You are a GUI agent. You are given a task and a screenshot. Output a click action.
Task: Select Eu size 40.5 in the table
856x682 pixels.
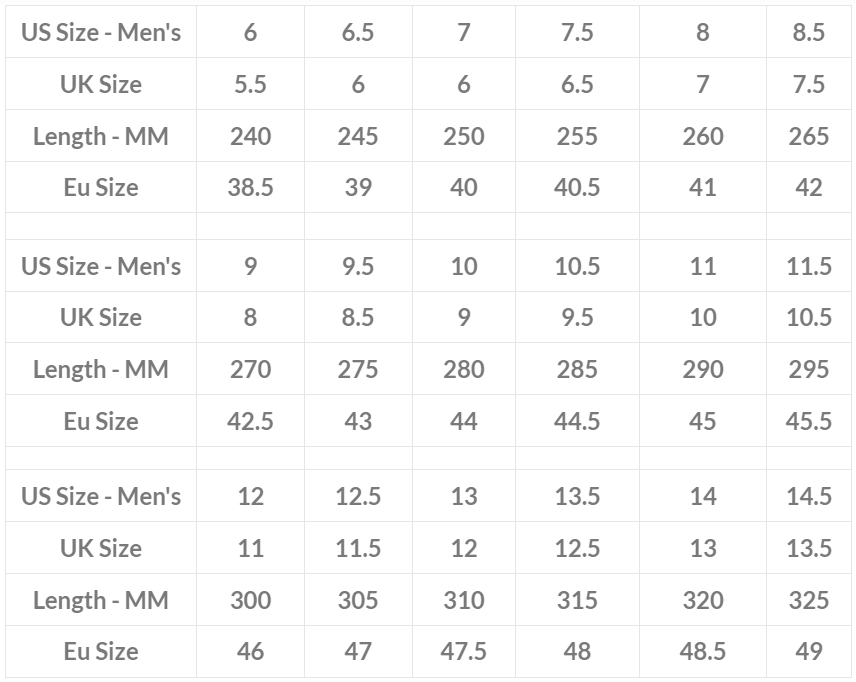click(x=577, y=188)
